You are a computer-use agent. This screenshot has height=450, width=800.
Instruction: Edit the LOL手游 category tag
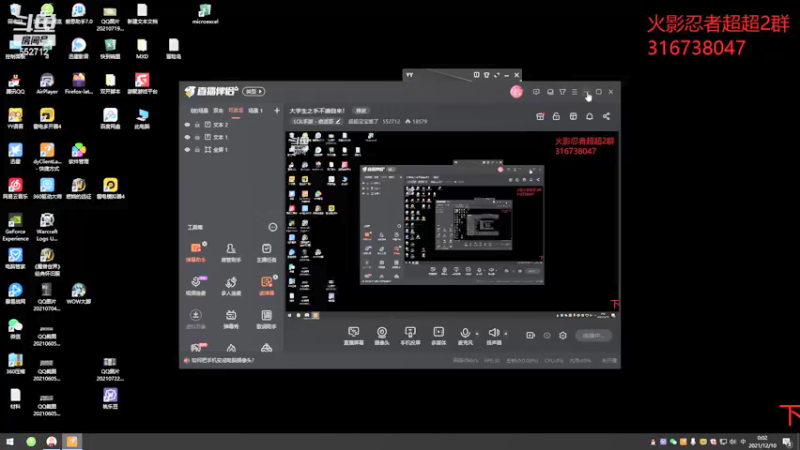pos(316,121)
